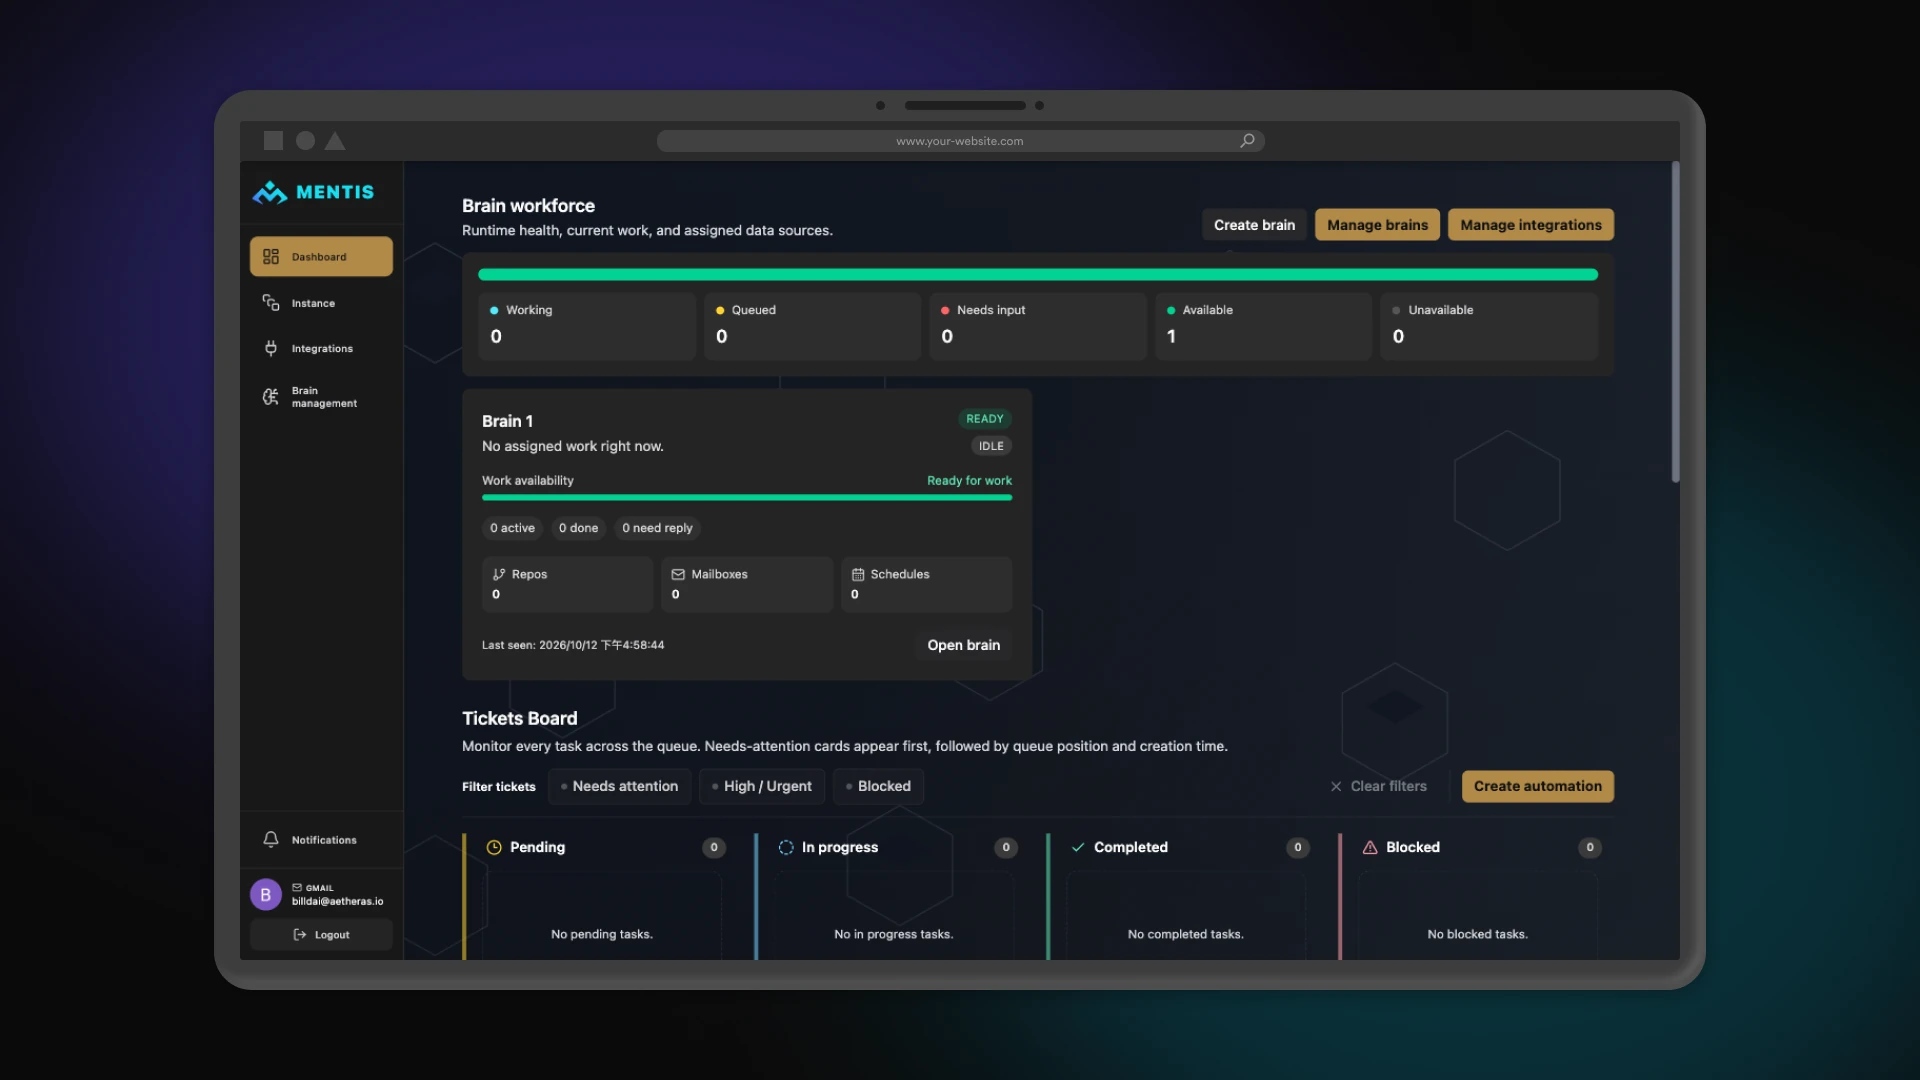Click the browser URL address field
This screenshot has width=1920, height=1080.
point(960,141)
